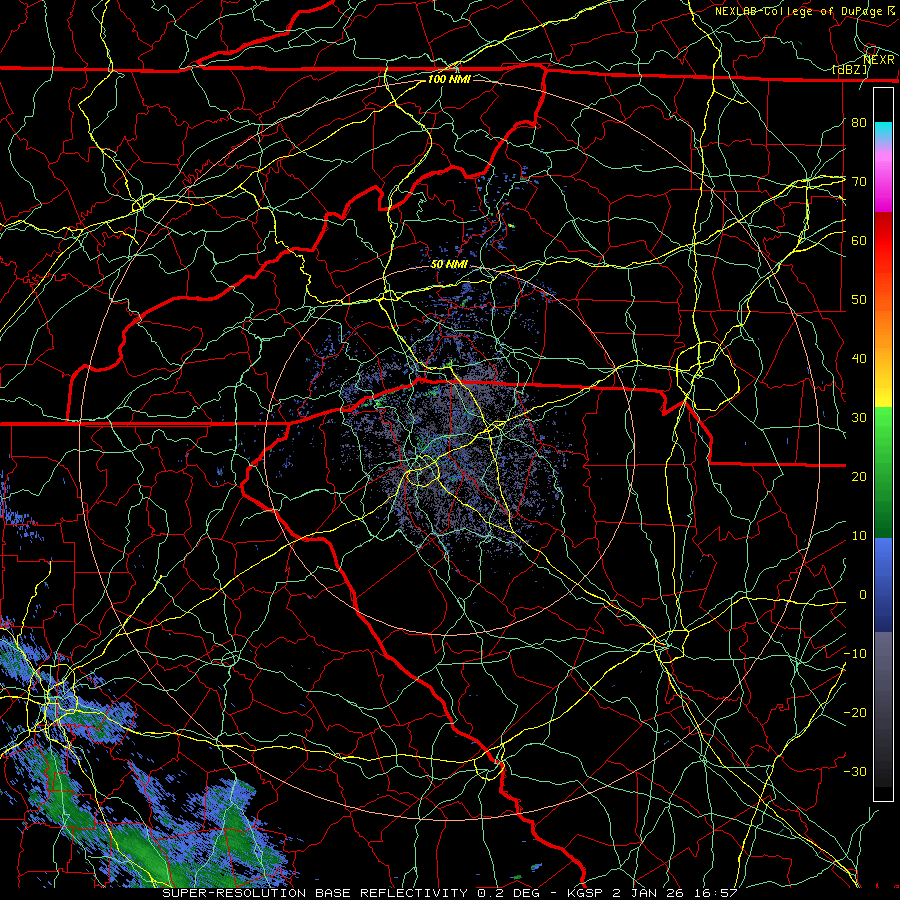Click the 20 value on dBZ scale
This screenshot has height=900, width=900.
point(859,477)
